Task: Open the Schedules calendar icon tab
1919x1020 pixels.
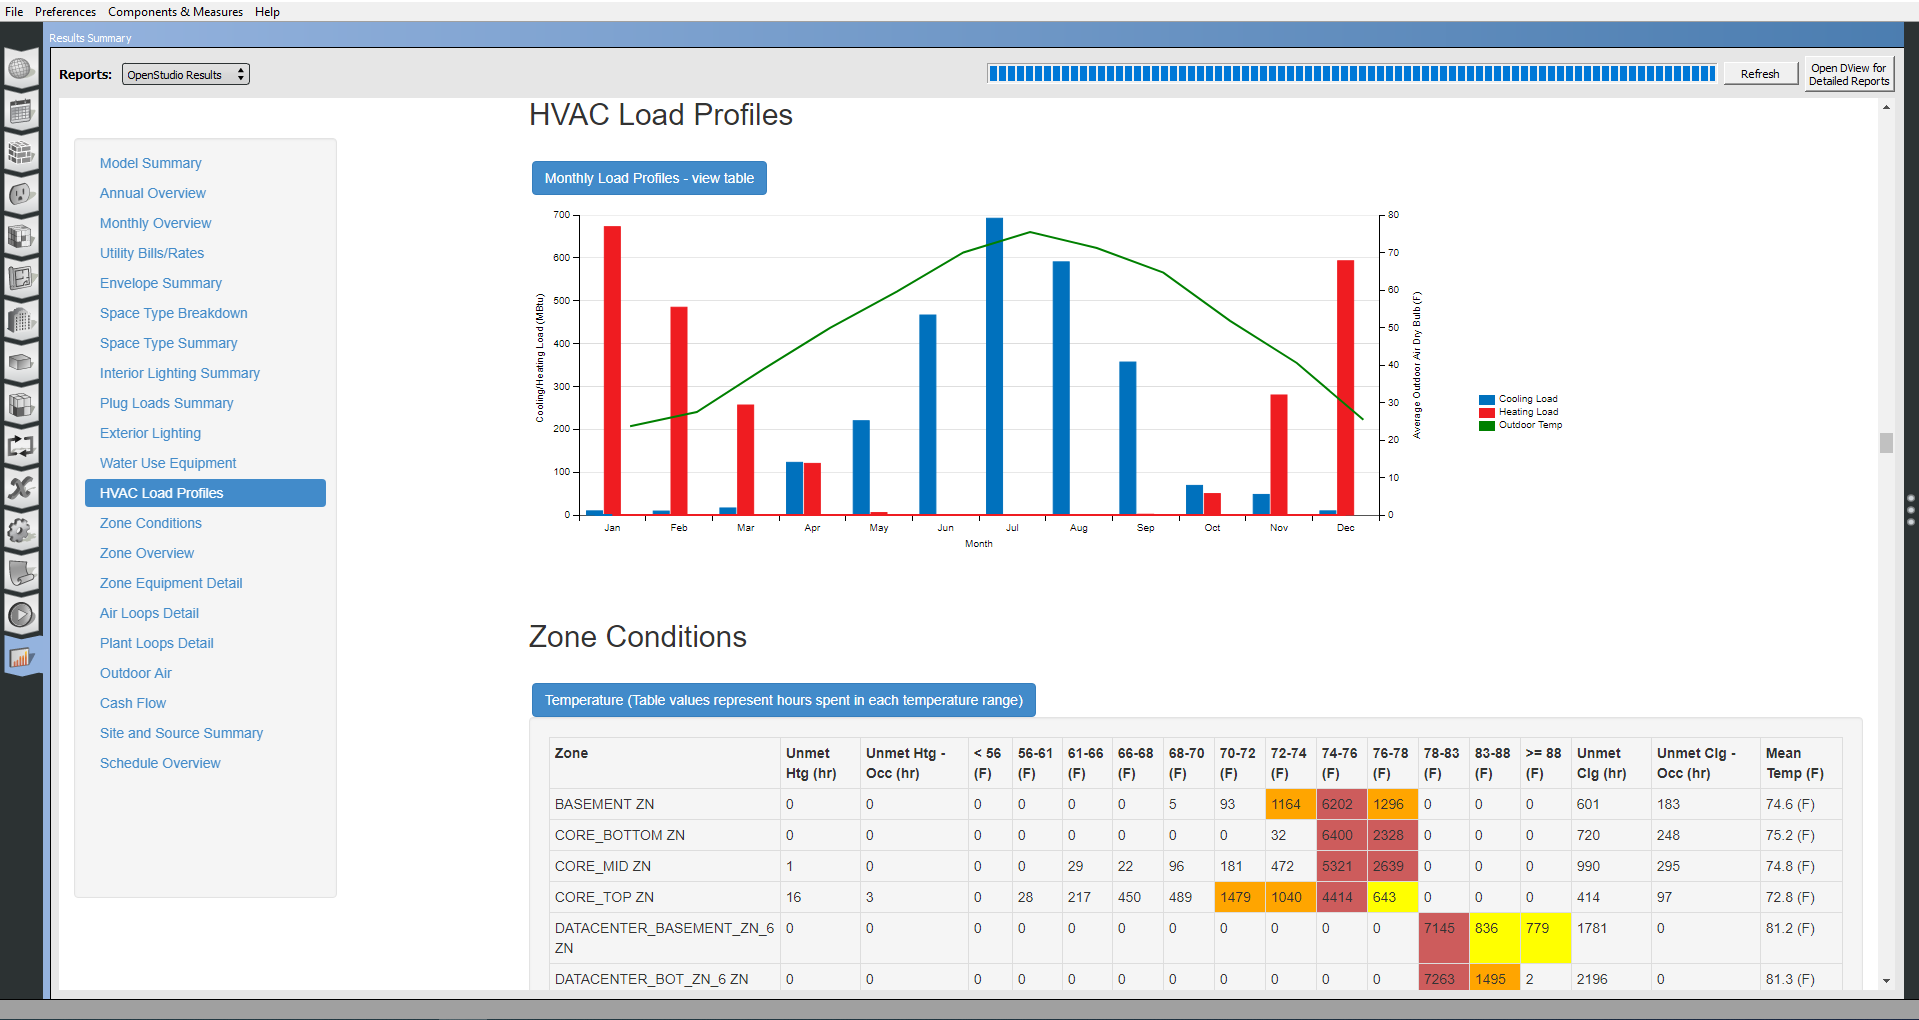Action: click(x=21, y=112)
